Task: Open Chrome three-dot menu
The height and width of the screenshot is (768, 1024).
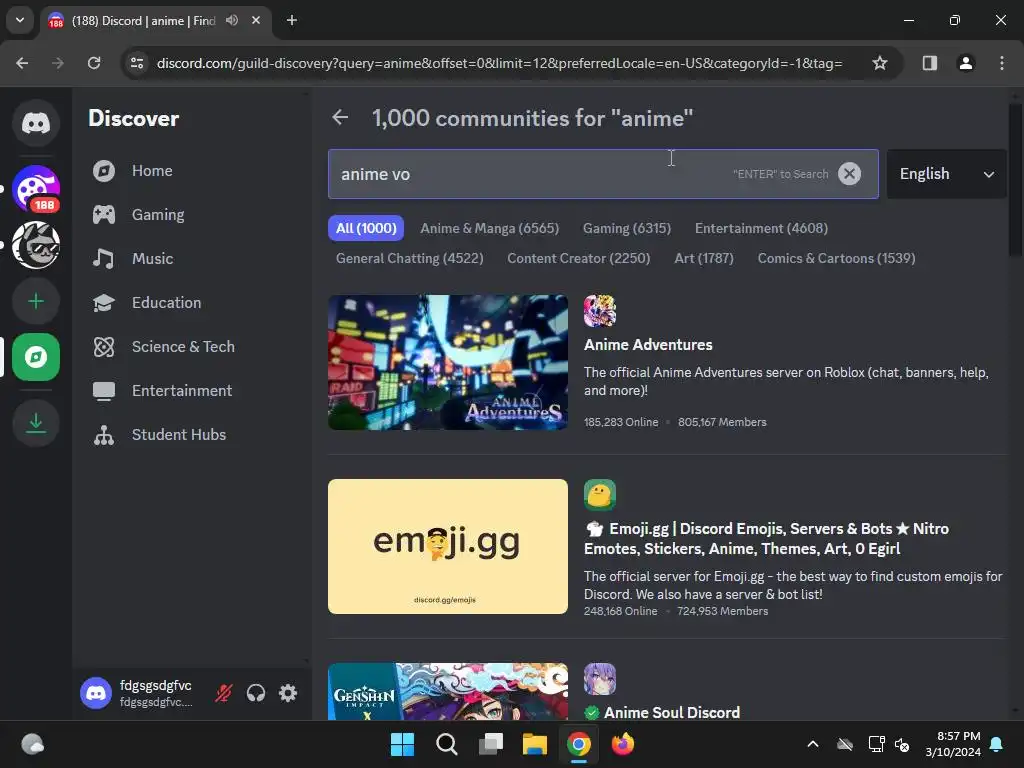Action: (1002, 63)
